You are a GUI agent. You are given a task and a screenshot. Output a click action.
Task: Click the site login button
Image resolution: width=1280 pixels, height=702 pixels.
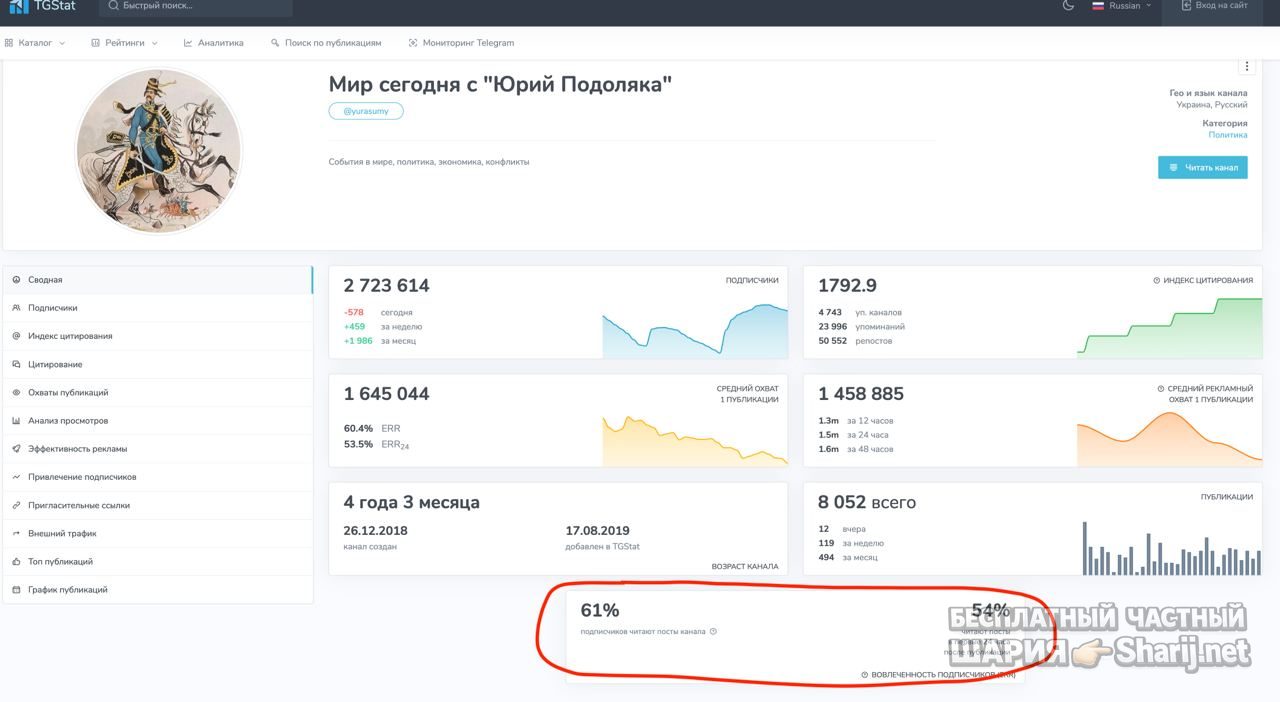point(1215,6)
